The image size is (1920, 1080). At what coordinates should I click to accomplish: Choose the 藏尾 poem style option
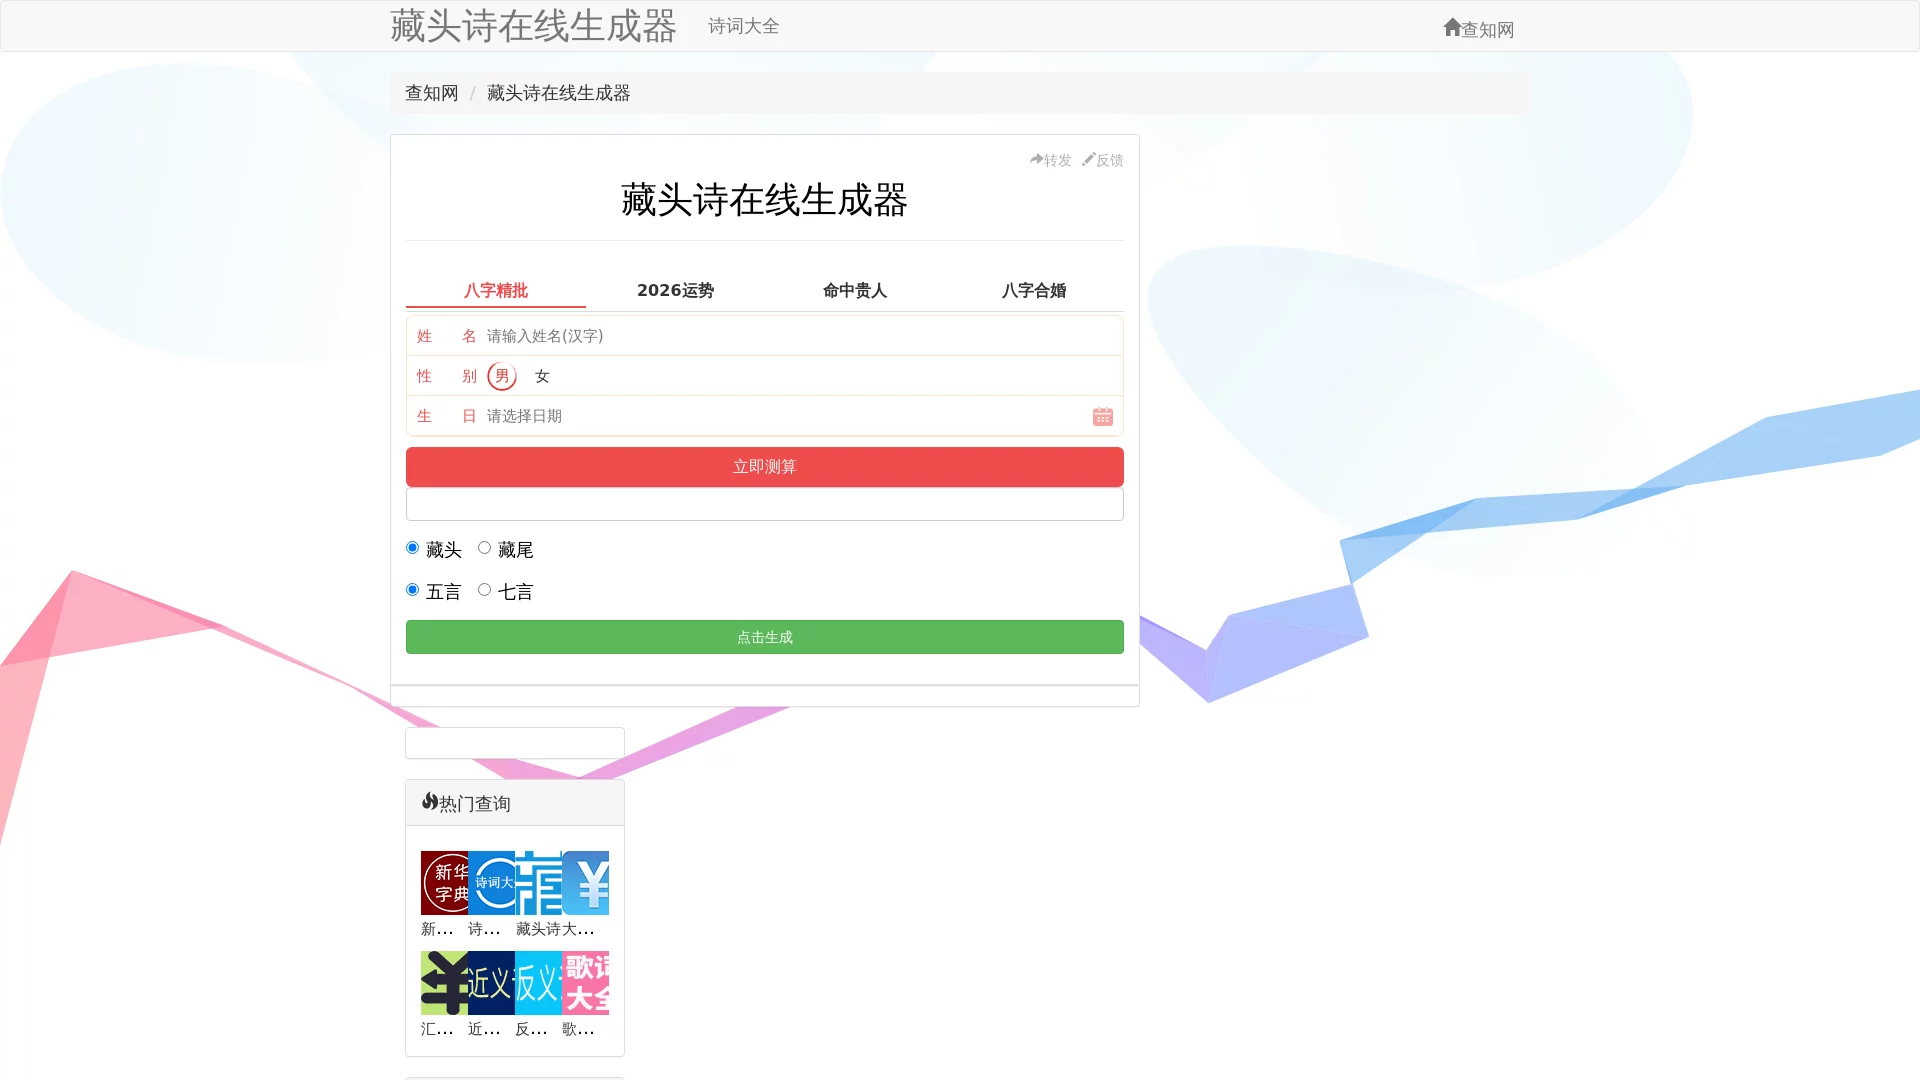pyautogui.click(x=485, y=547)
